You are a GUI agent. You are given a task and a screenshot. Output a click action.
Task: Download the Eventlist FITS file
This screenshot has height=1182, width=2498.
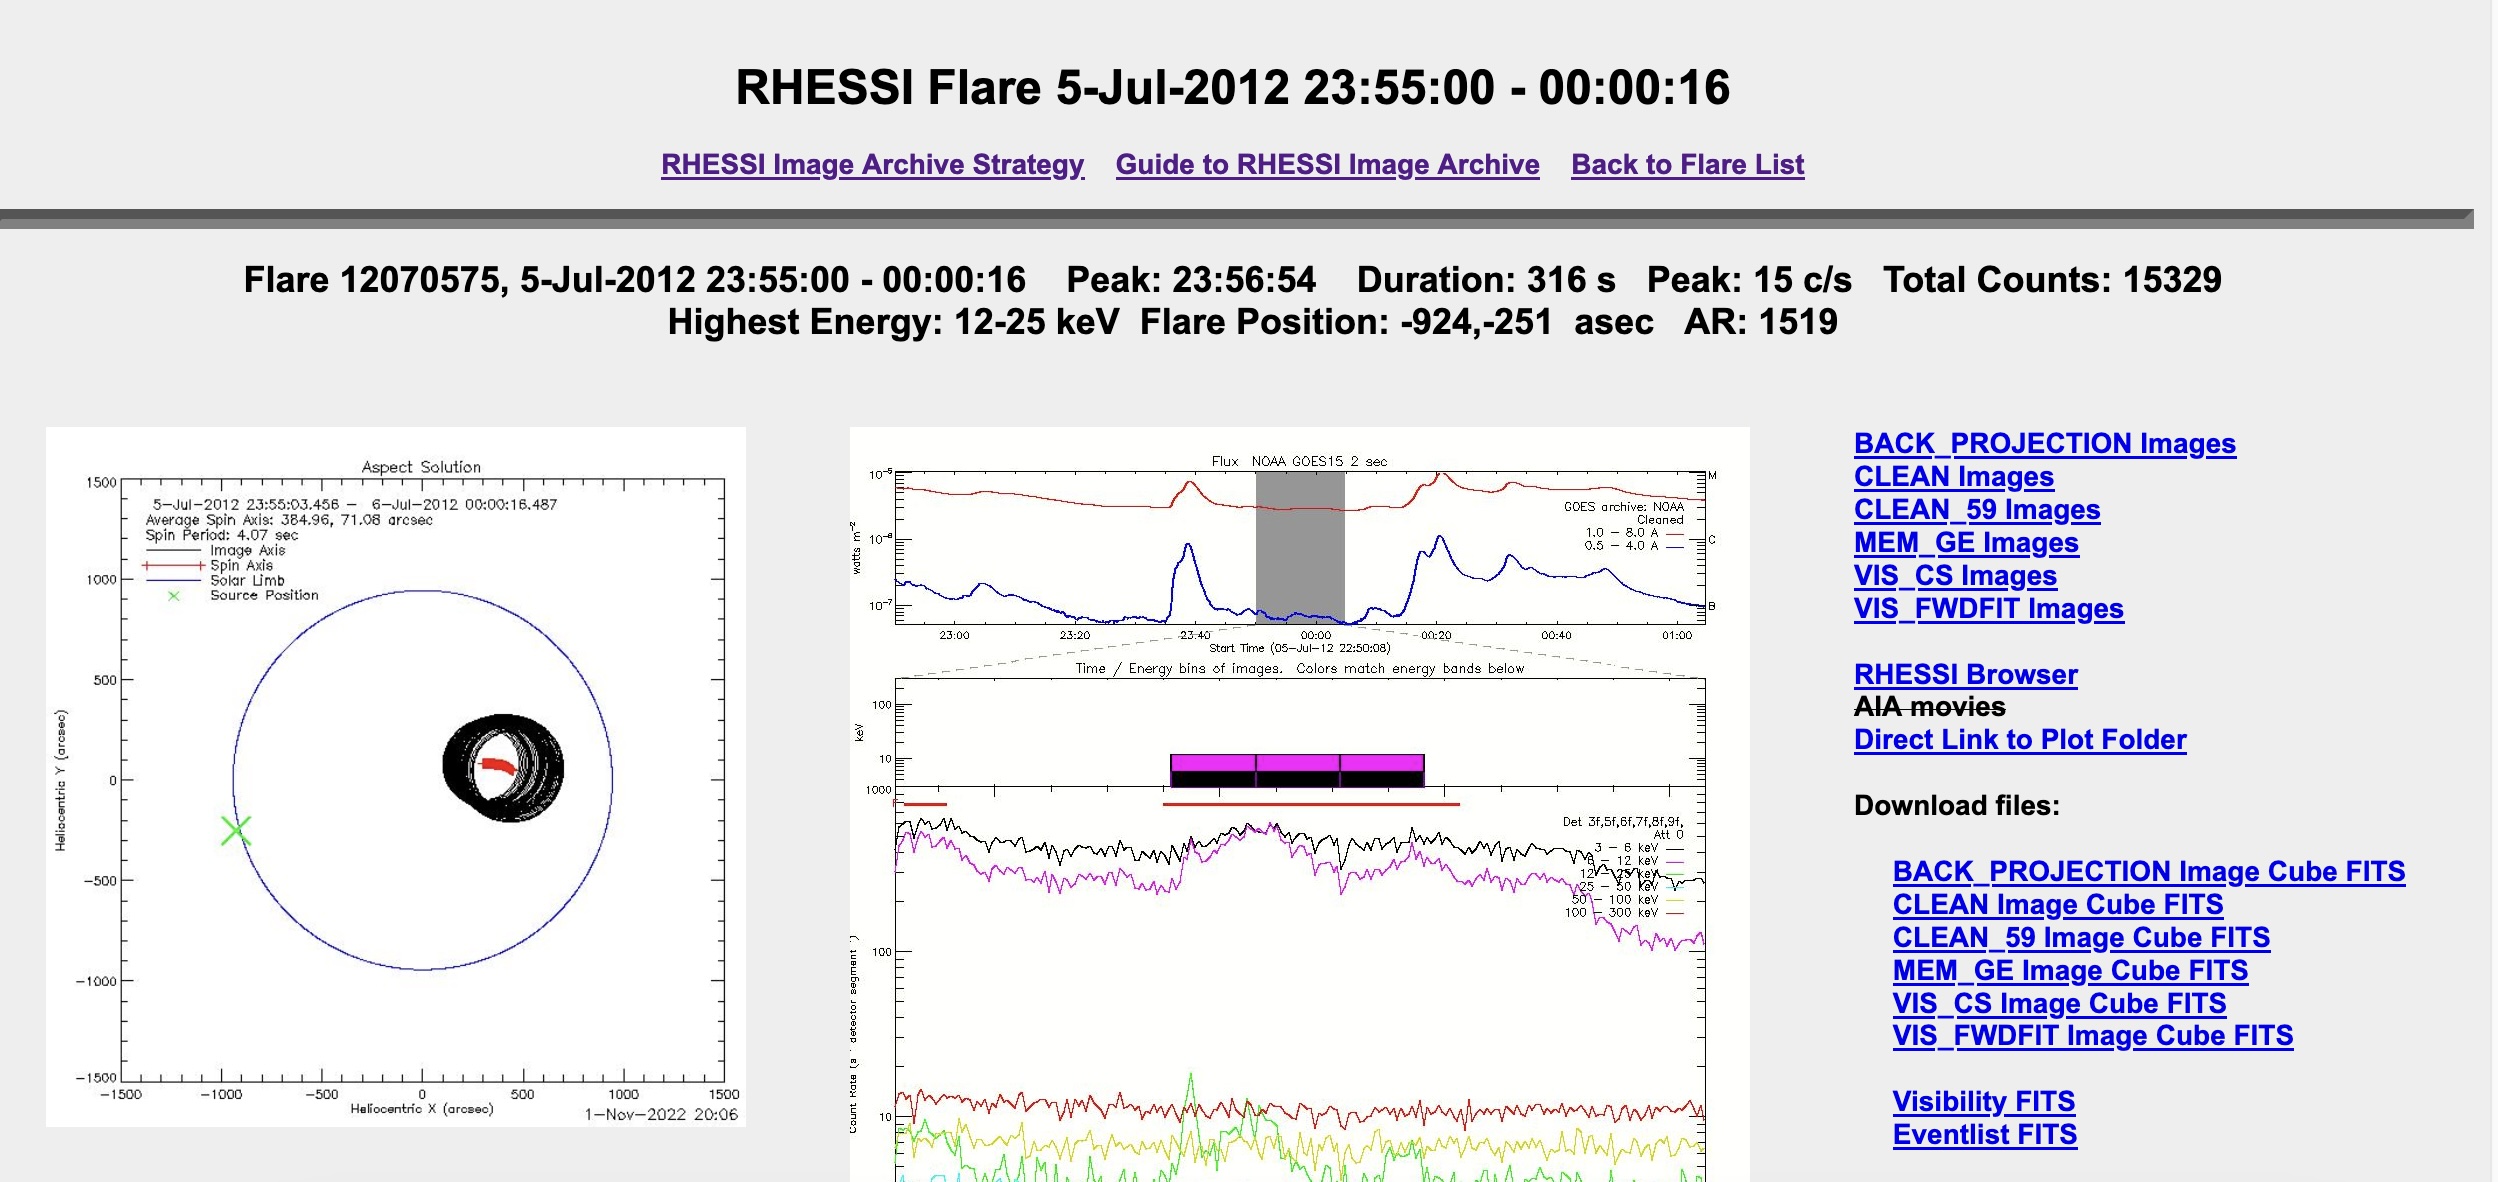pyautogui.click(x=1984, y=1134)
